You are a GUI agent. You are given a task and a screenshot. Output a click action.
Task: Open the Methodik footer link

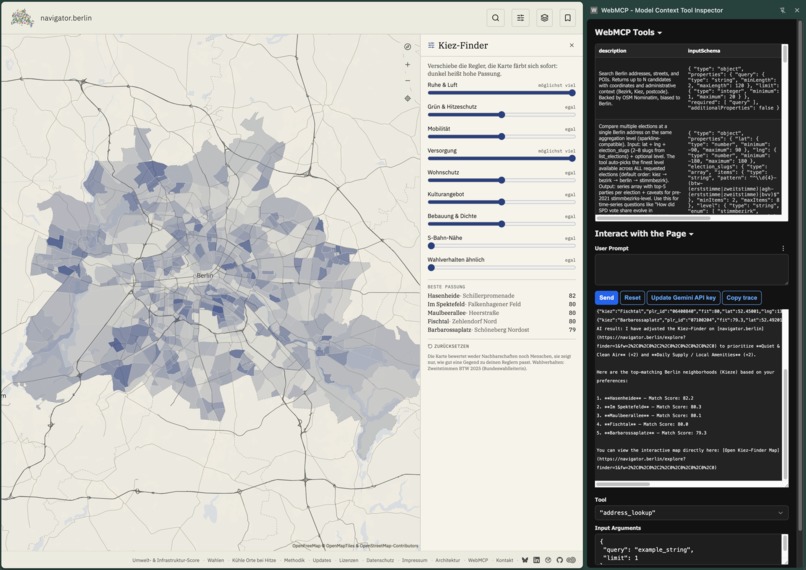(x=294, y=560)
